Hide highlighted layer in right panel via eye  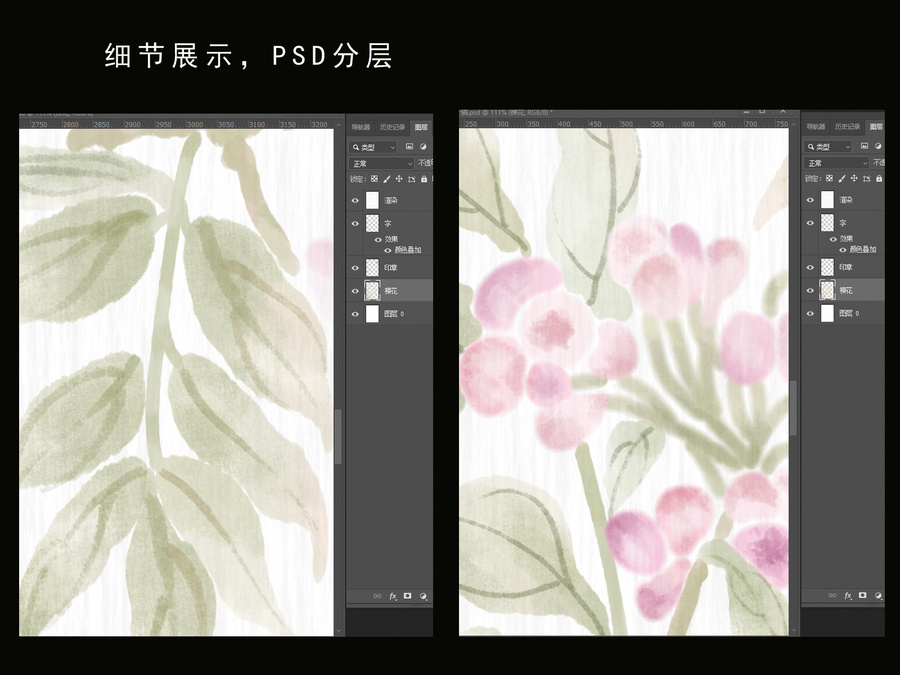coord(810,290)
